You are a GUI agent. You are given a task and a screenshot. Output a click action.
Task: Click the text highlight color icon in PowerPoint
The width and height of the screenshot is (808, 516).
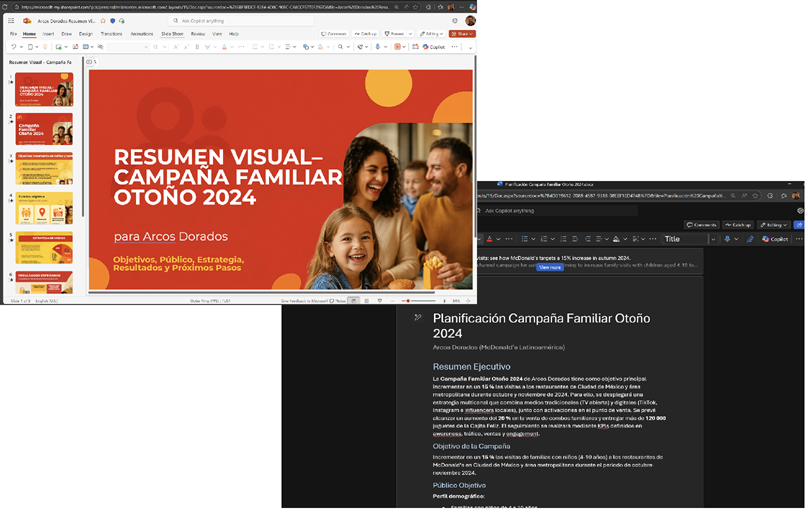pyautogui.click(x=208, y=47)
